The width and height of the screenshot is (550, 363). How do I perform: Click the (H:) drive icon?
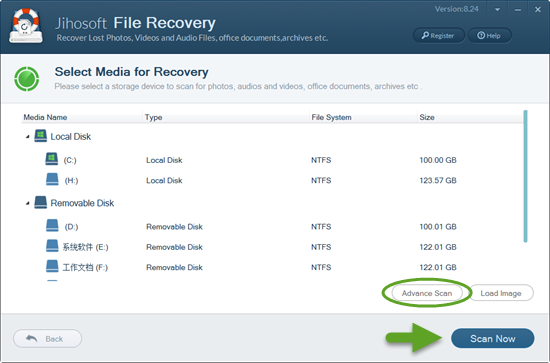[x=52, y=179]
